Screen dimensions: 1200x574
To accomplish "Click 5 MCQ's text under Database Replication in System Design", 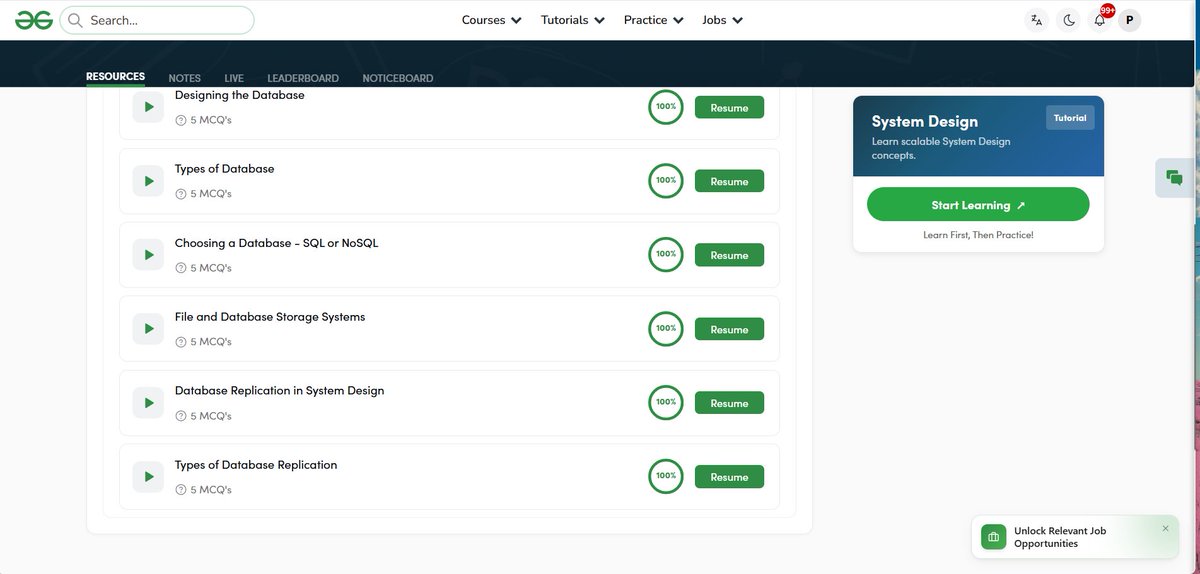I will pyautogui.click(x=211, y=416).
